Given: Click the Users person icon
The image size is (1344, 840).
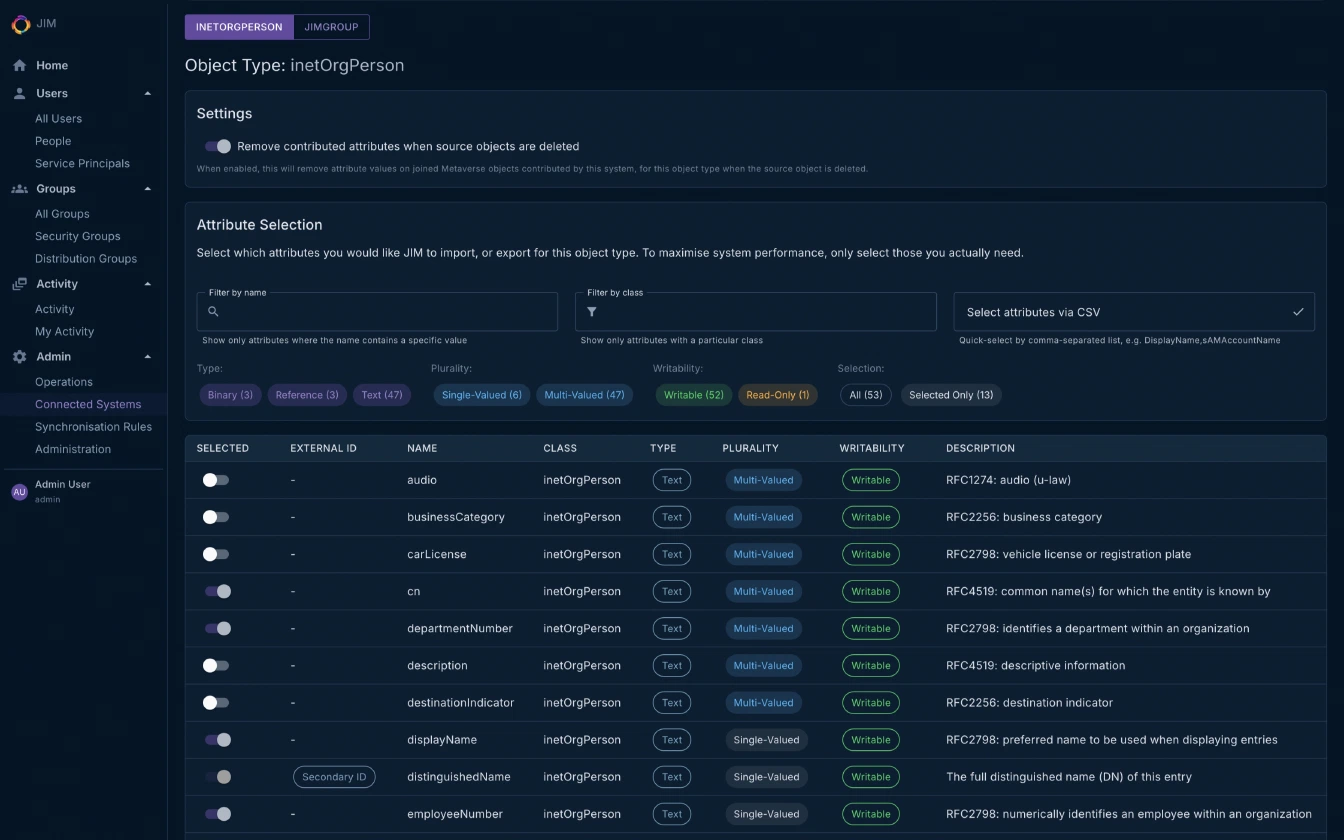Looking at the screenshot, I should [18, 93].
